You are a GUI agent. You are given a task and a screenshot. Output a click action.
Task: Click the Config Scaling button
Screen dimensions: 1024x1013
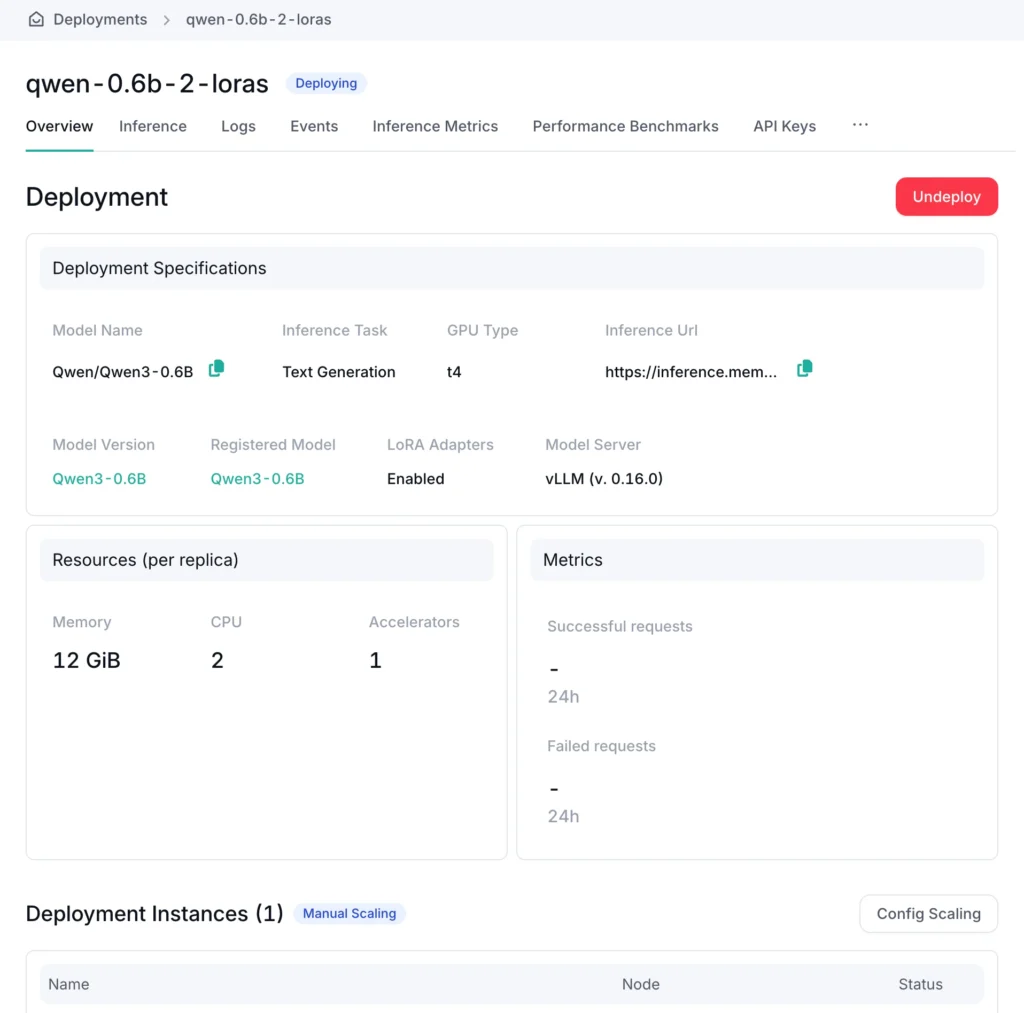928,913
